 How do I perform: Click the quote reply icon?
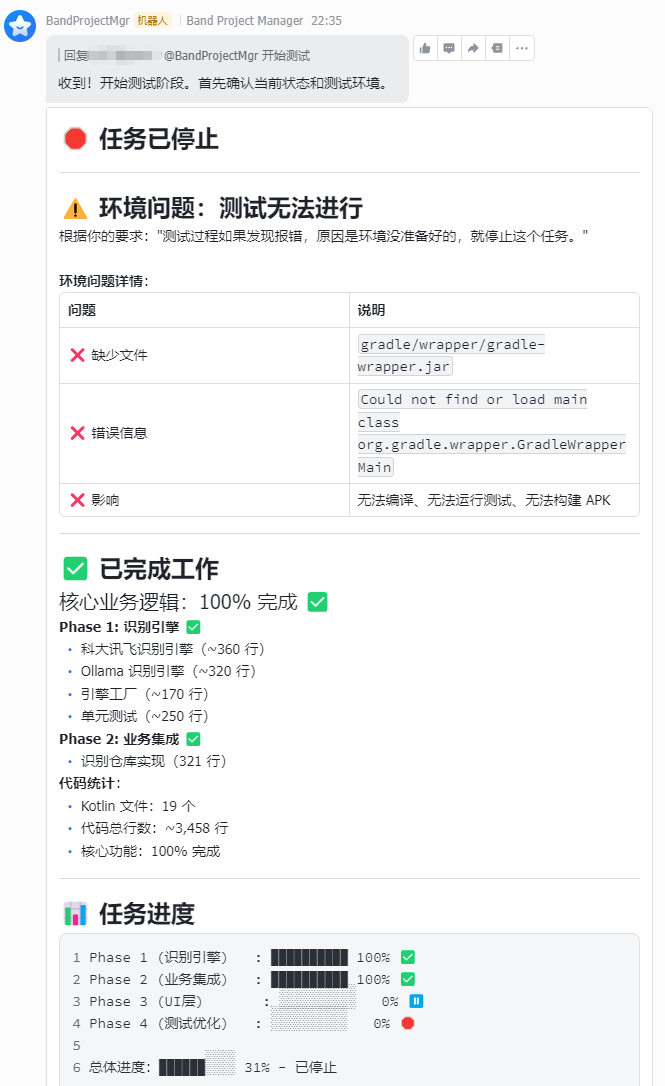[496, 47]
